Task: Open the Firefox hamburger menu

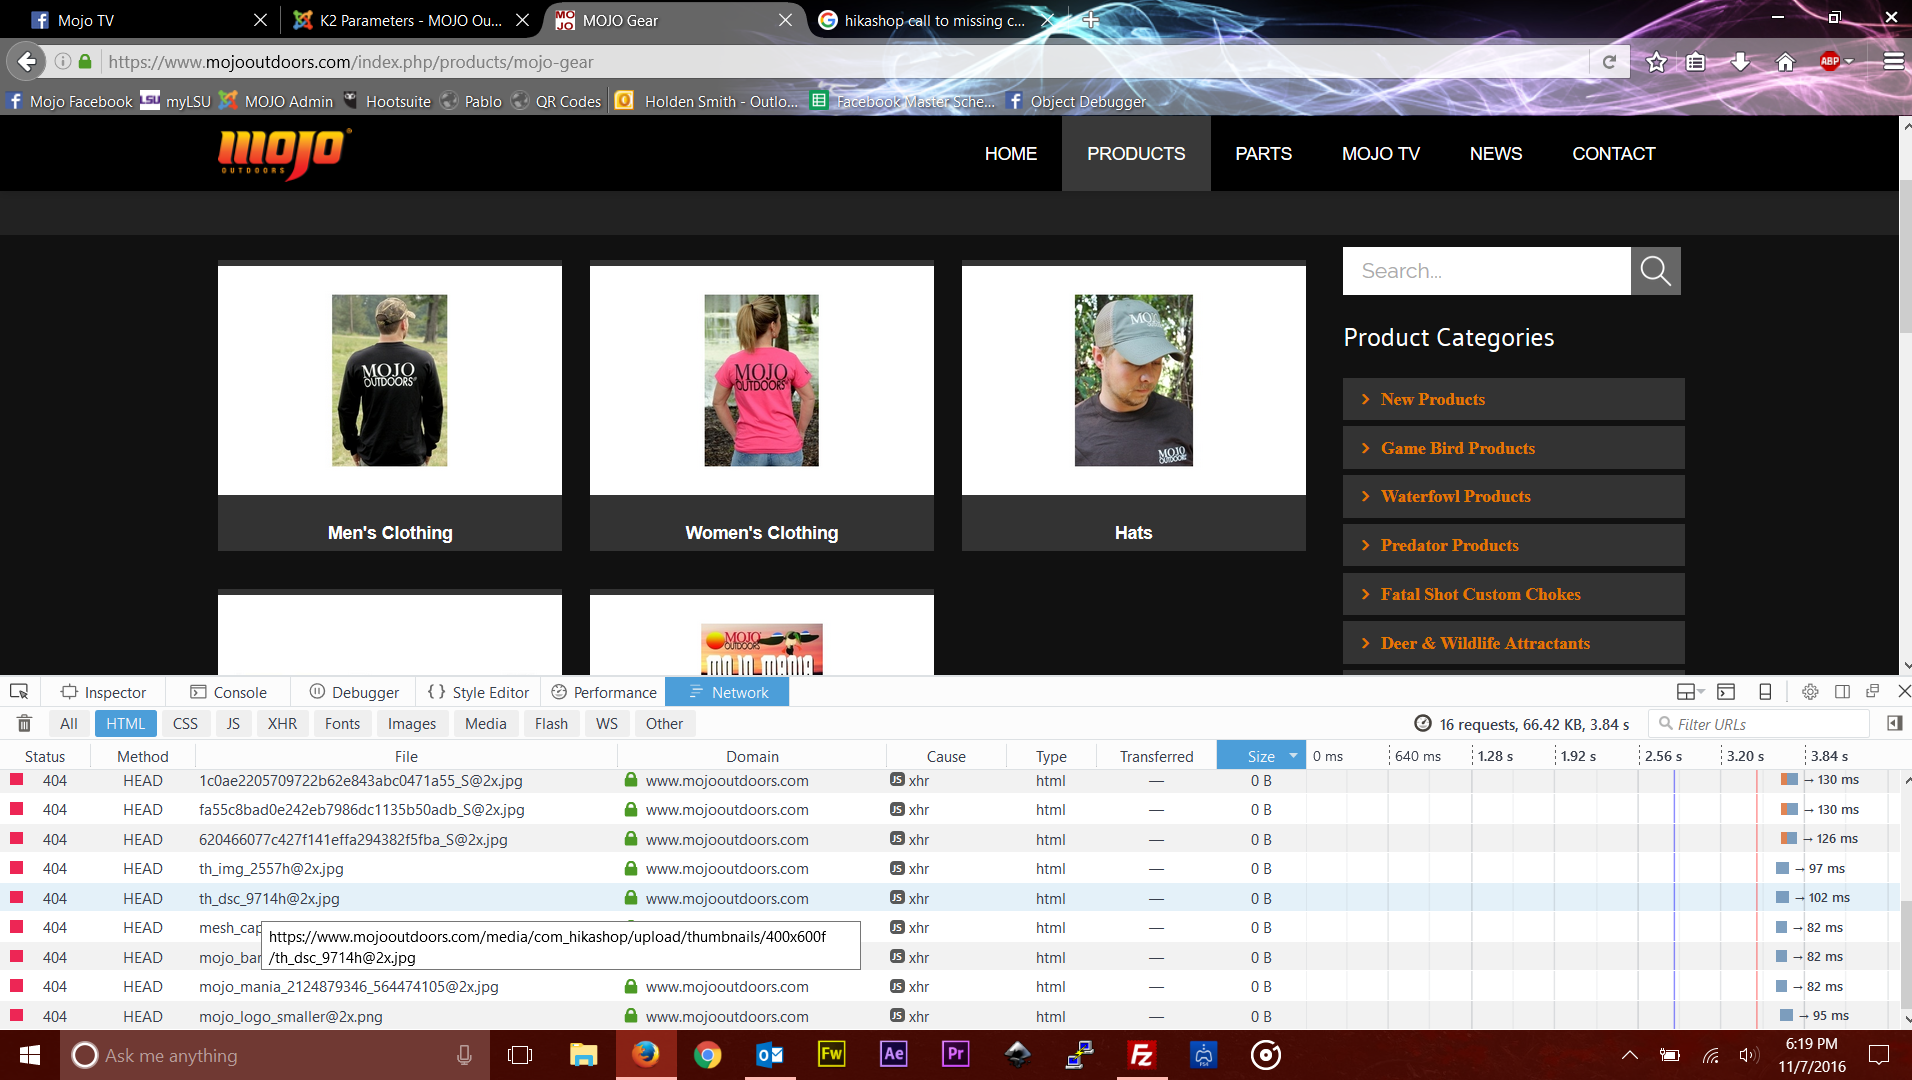Action: [x=1893, y=62]
